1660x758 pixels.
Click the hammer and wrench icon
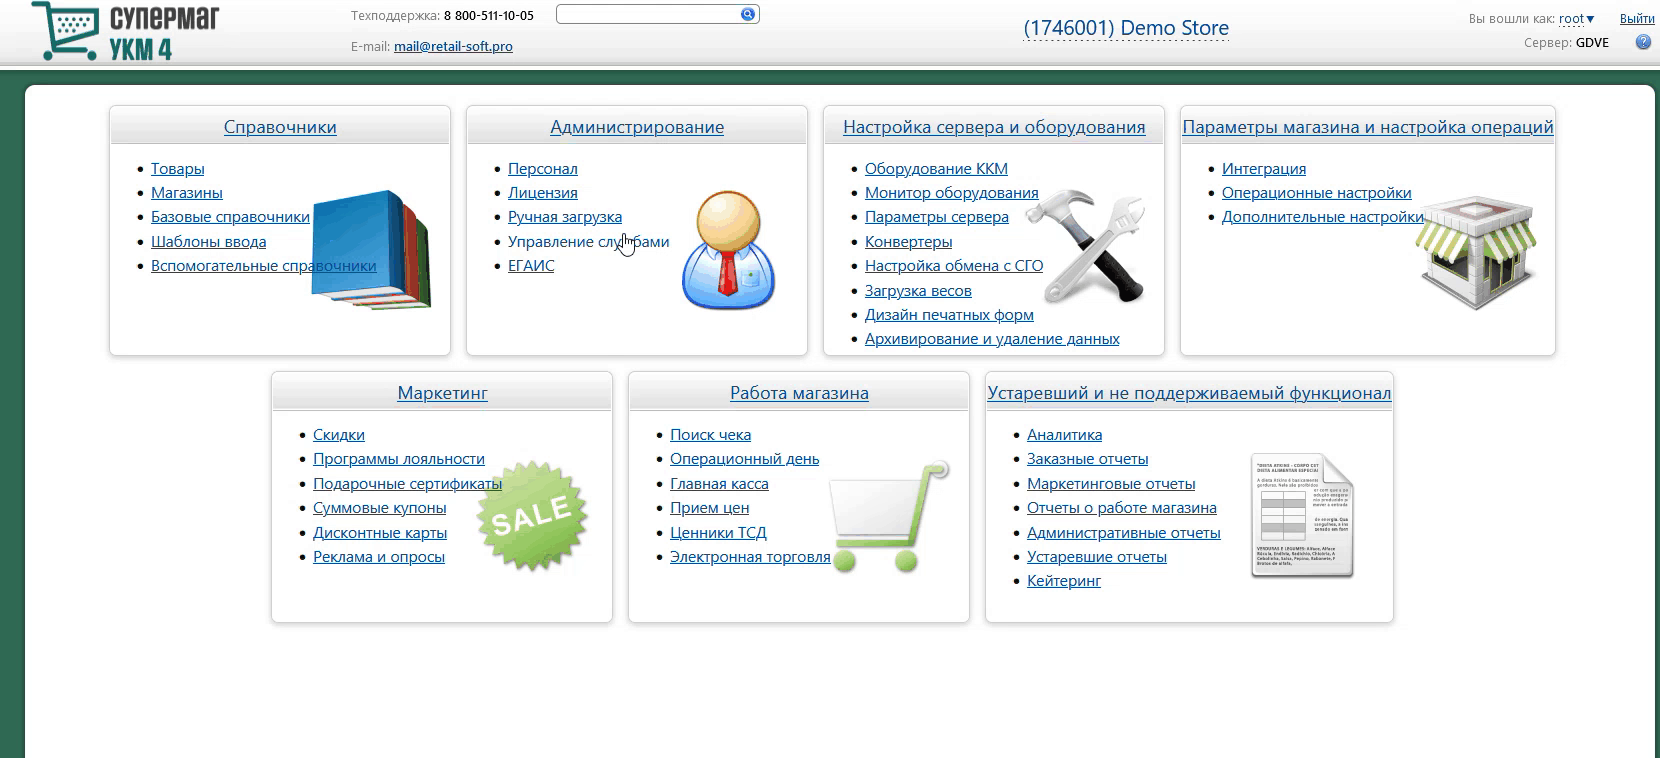pos(1086,245)
